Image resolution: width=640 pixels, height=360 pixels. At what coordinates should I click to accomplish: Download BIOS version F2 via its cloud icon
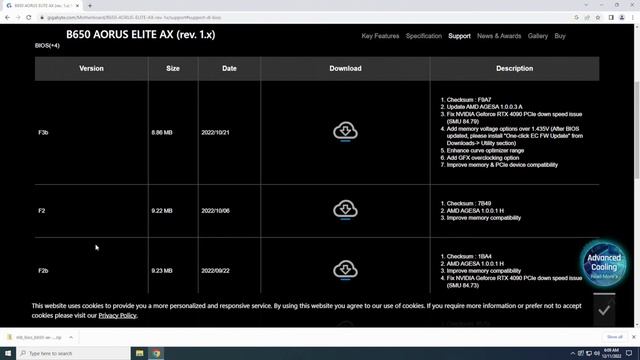tap(345, 210)
